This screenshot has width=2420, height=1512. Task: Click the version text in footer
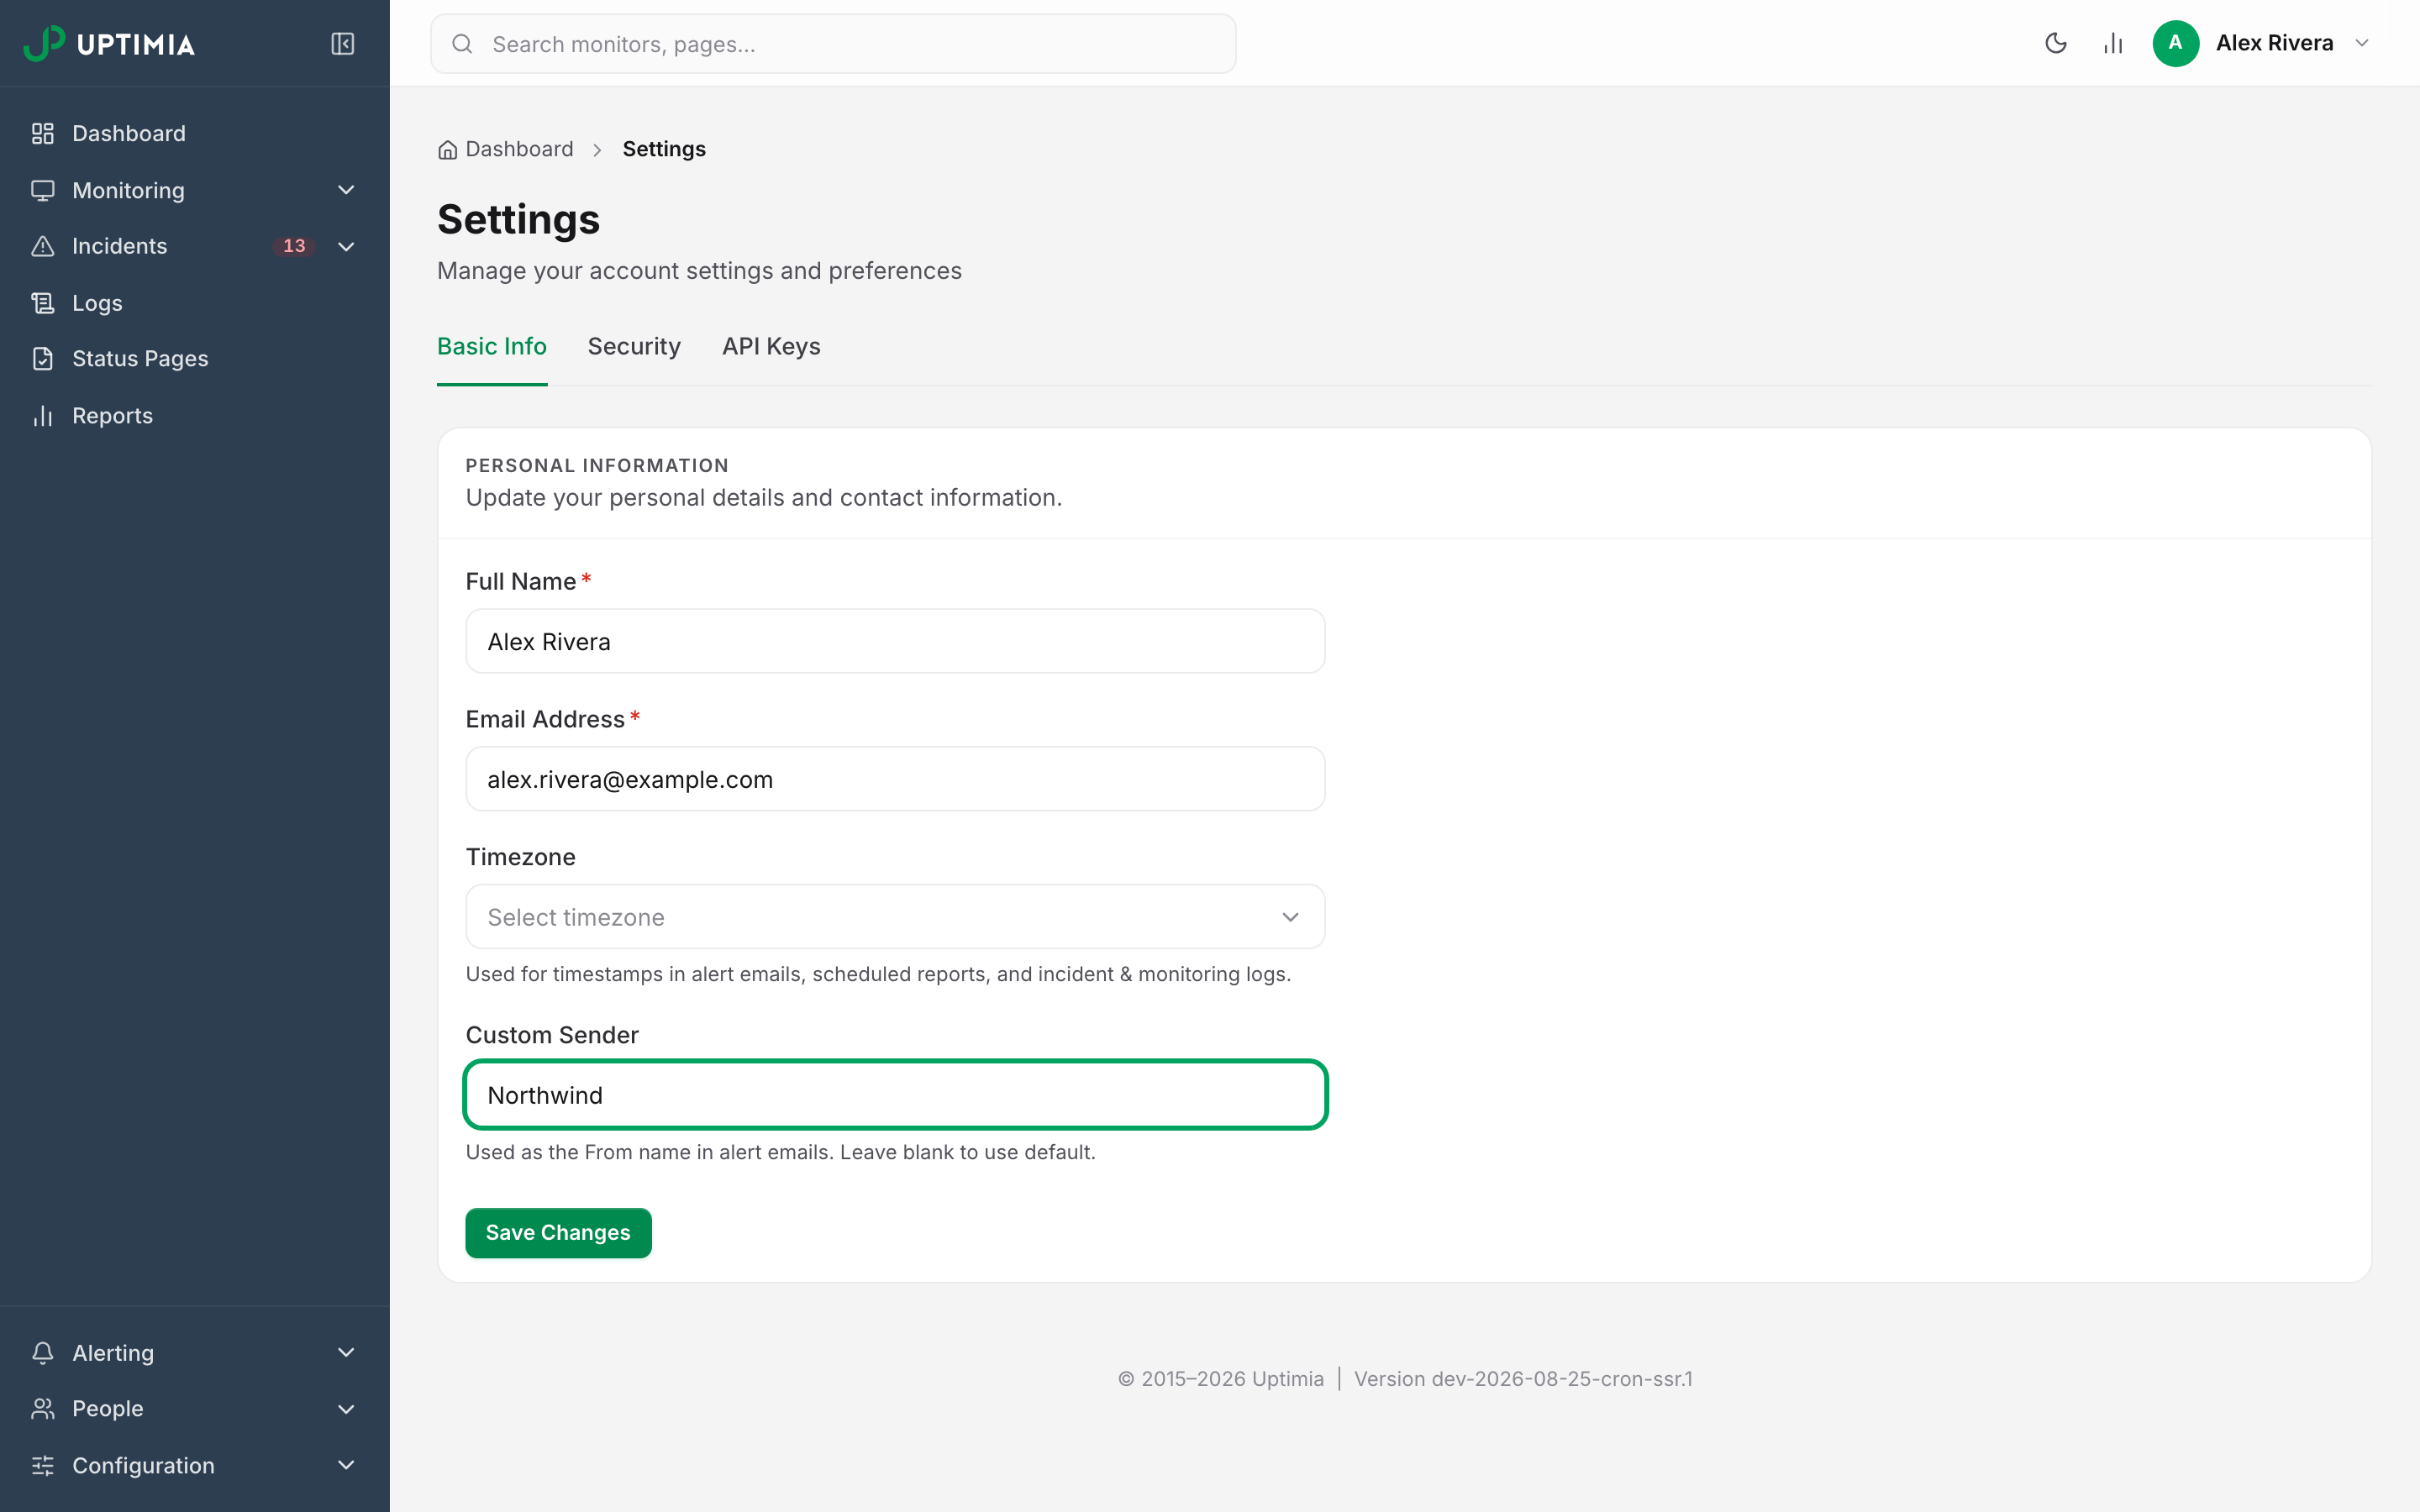click(1523, 1379)
